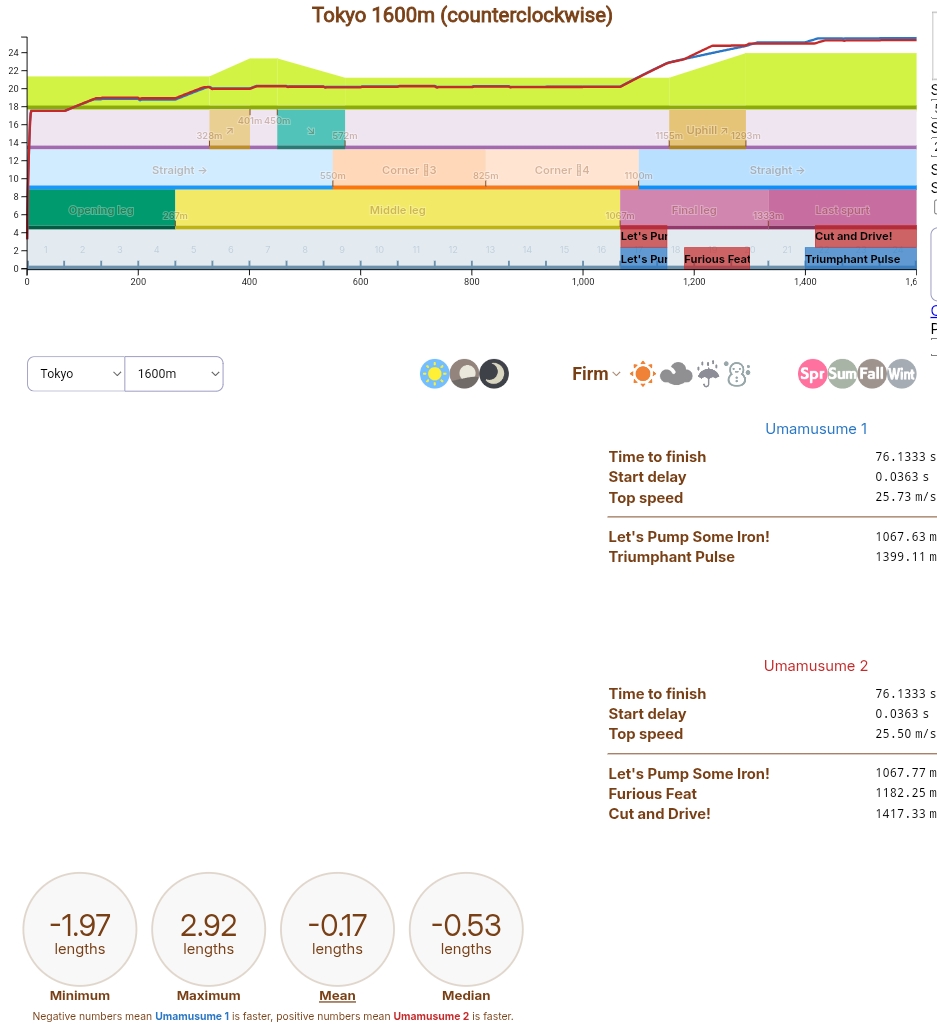Image resolution: width=937 pixels, height=1033 pixels.
Task: Click the Corner 3 chart section
Action: [409, 169]
